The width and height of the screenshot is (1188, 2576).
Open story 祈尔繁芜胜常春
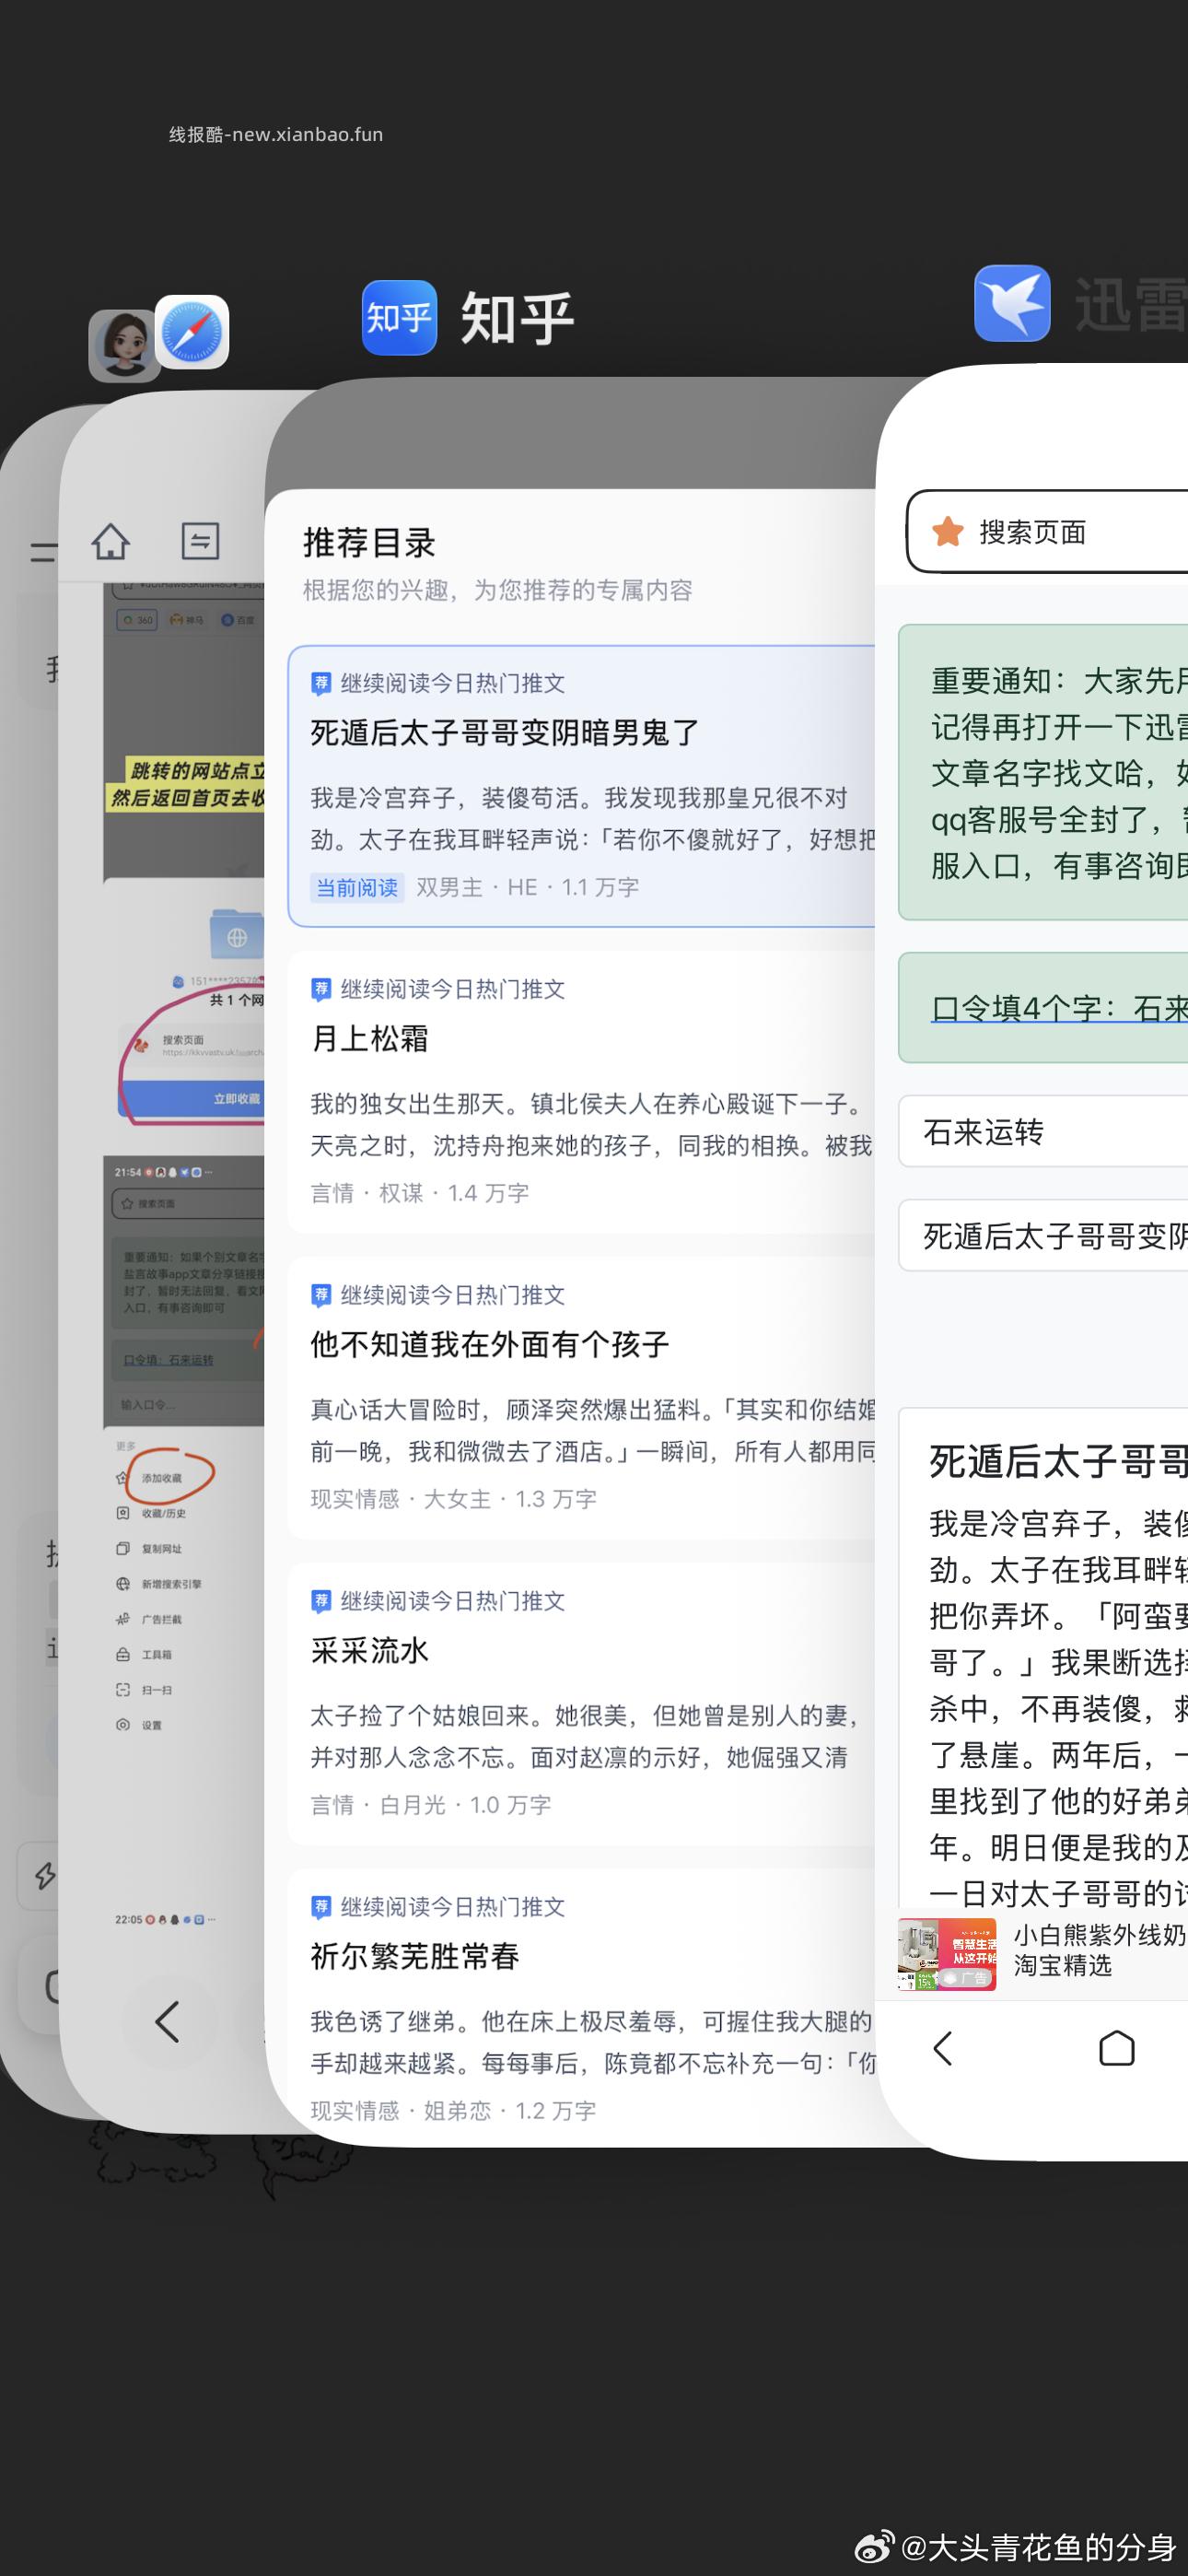tap(582, 2008)
